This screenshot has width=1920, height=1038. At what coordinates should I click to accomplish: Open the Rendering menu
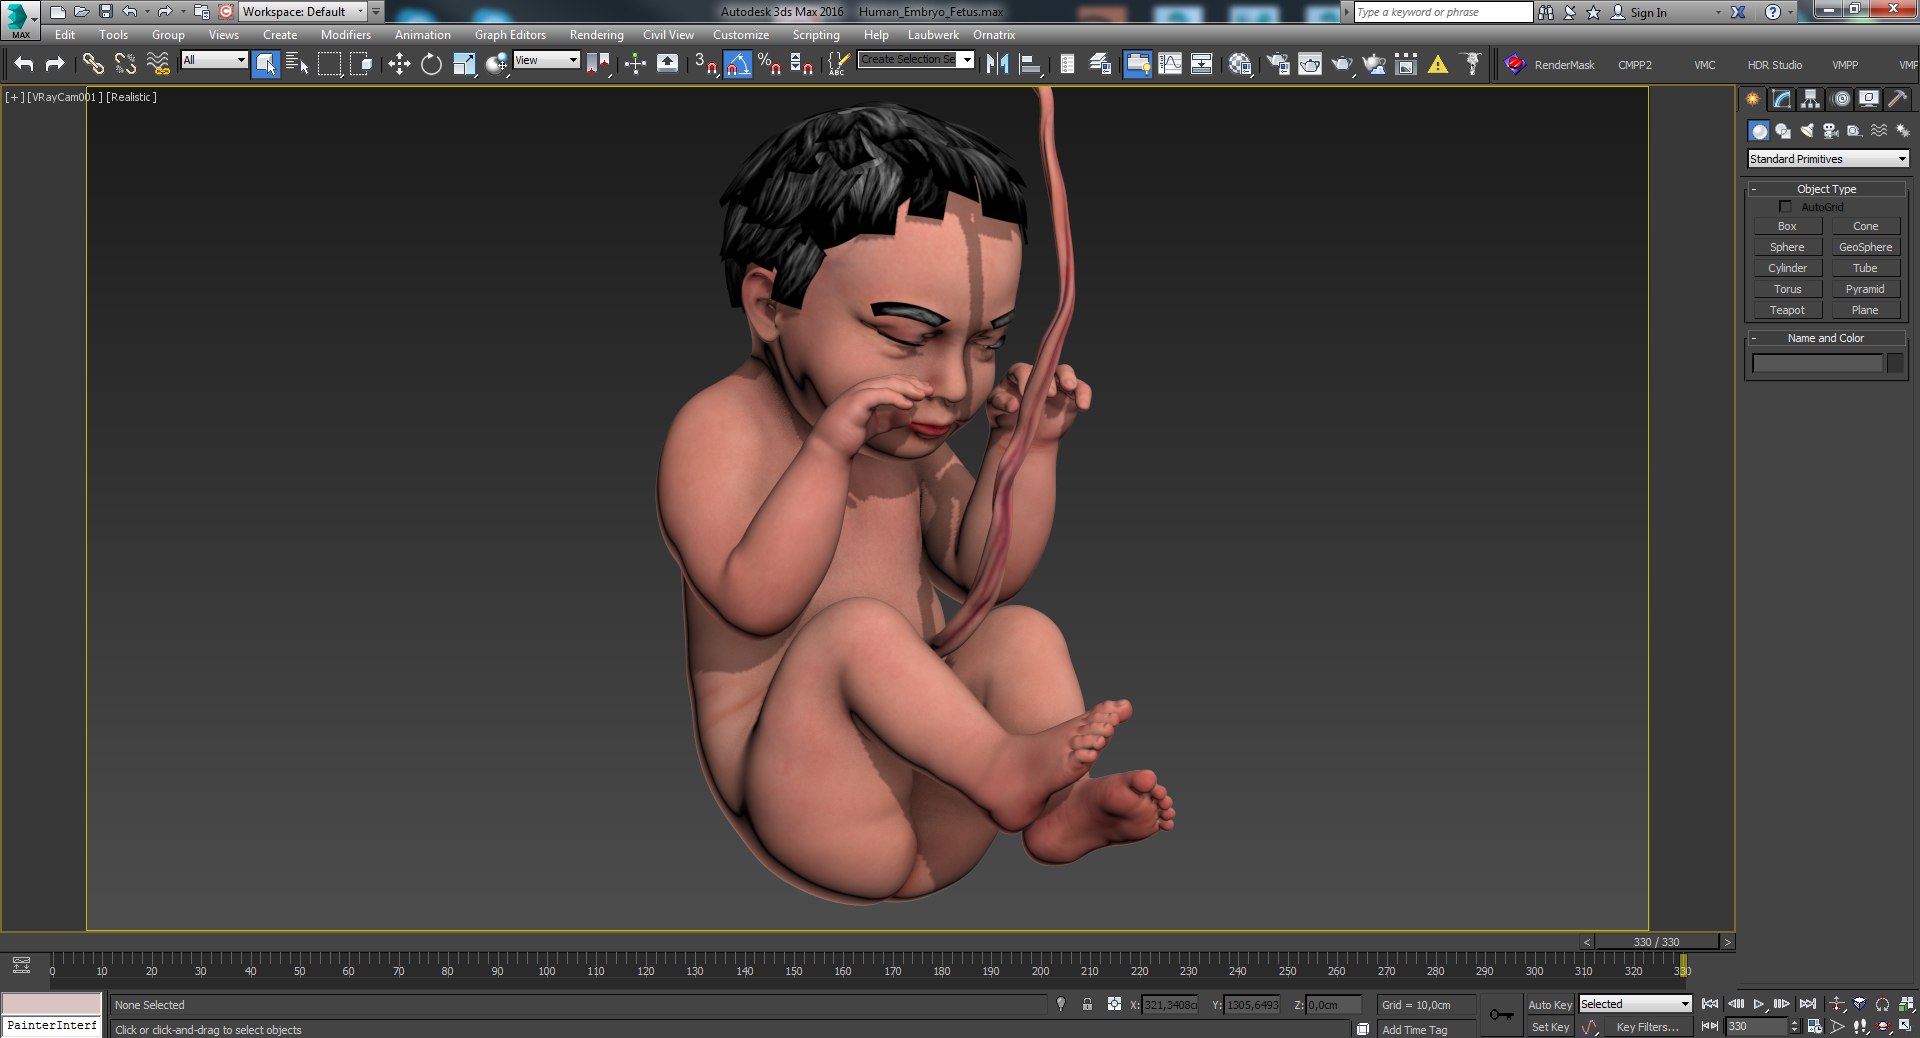pos(596,35)
